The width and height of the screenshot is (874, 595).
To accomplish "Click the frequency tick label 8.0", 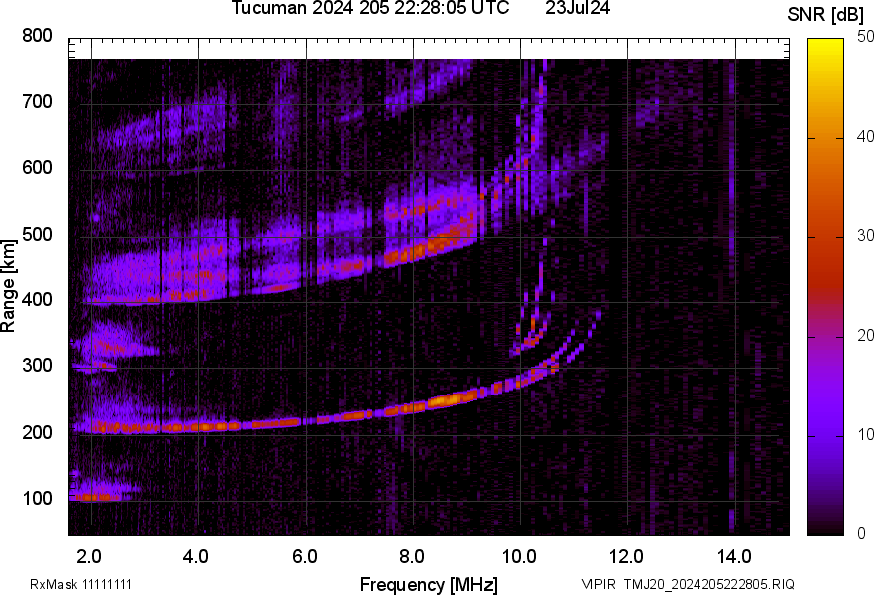I will (412, 557).
